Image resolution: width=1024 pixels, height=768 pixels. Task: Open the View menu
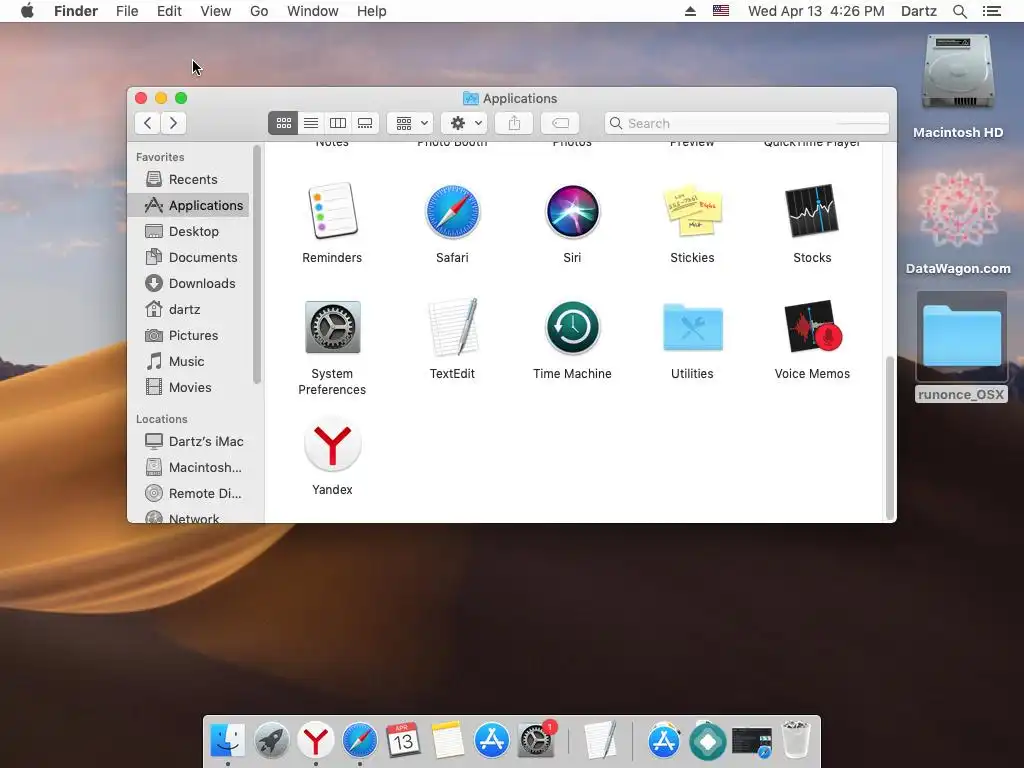216,11
